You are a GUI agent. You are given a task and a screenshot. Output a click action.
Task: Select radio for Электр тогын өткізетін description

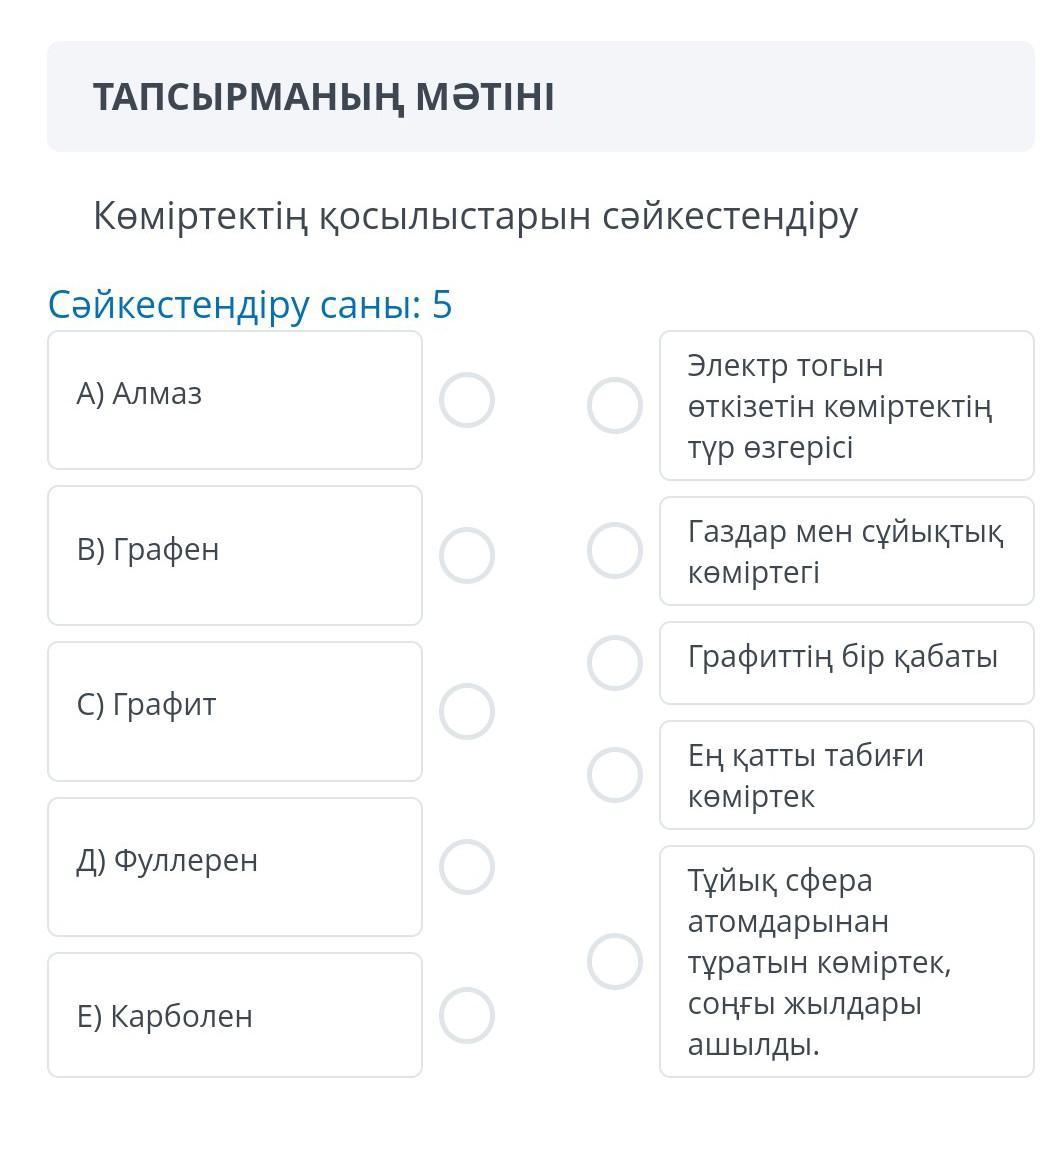click(x=614, y=405)
